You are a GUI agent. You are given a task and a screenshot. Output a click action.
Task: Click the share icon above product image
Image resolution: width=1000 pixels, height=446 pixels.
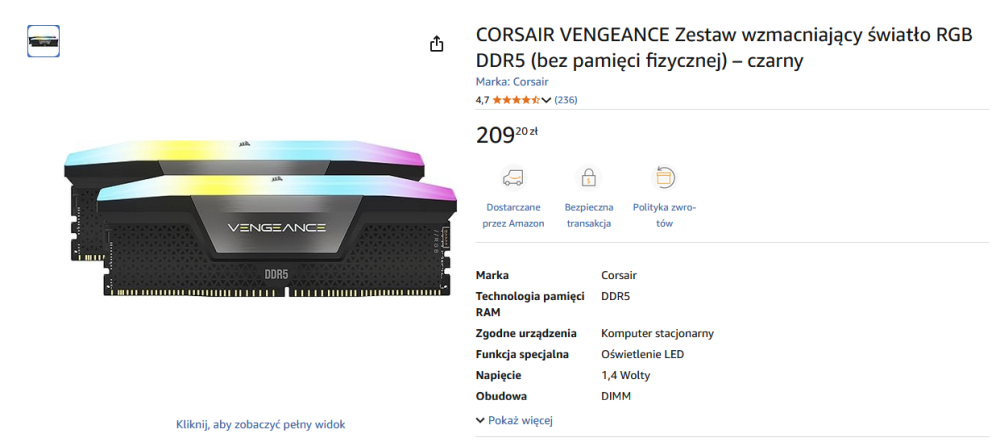pyautogui.click(x=436, y=44)
